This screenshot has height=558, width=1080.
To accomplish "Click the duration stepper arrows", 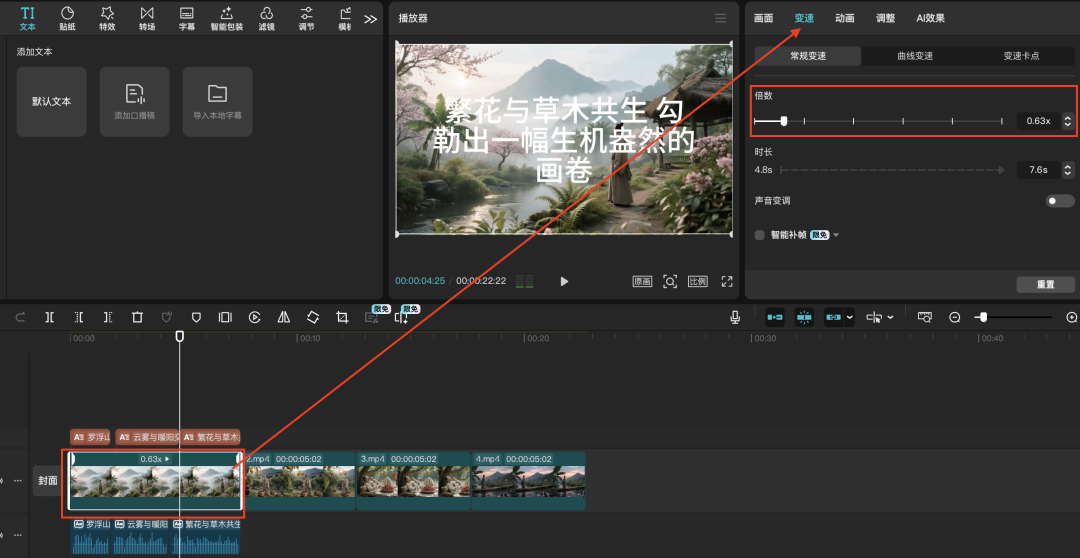I will pyautogui.click(x=1068, y=169).
